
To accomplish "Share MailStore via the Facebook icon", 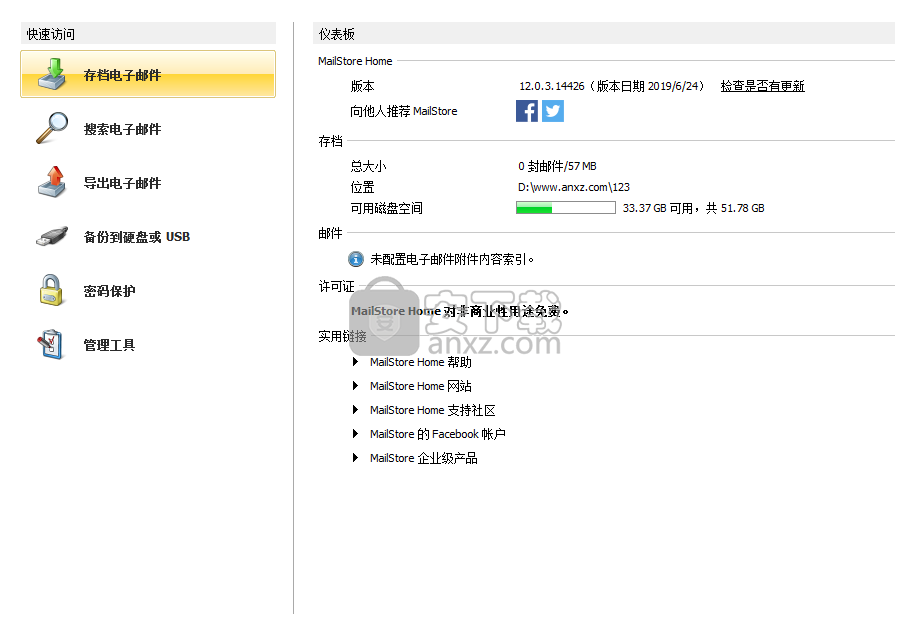I will [x=527, y=111].
